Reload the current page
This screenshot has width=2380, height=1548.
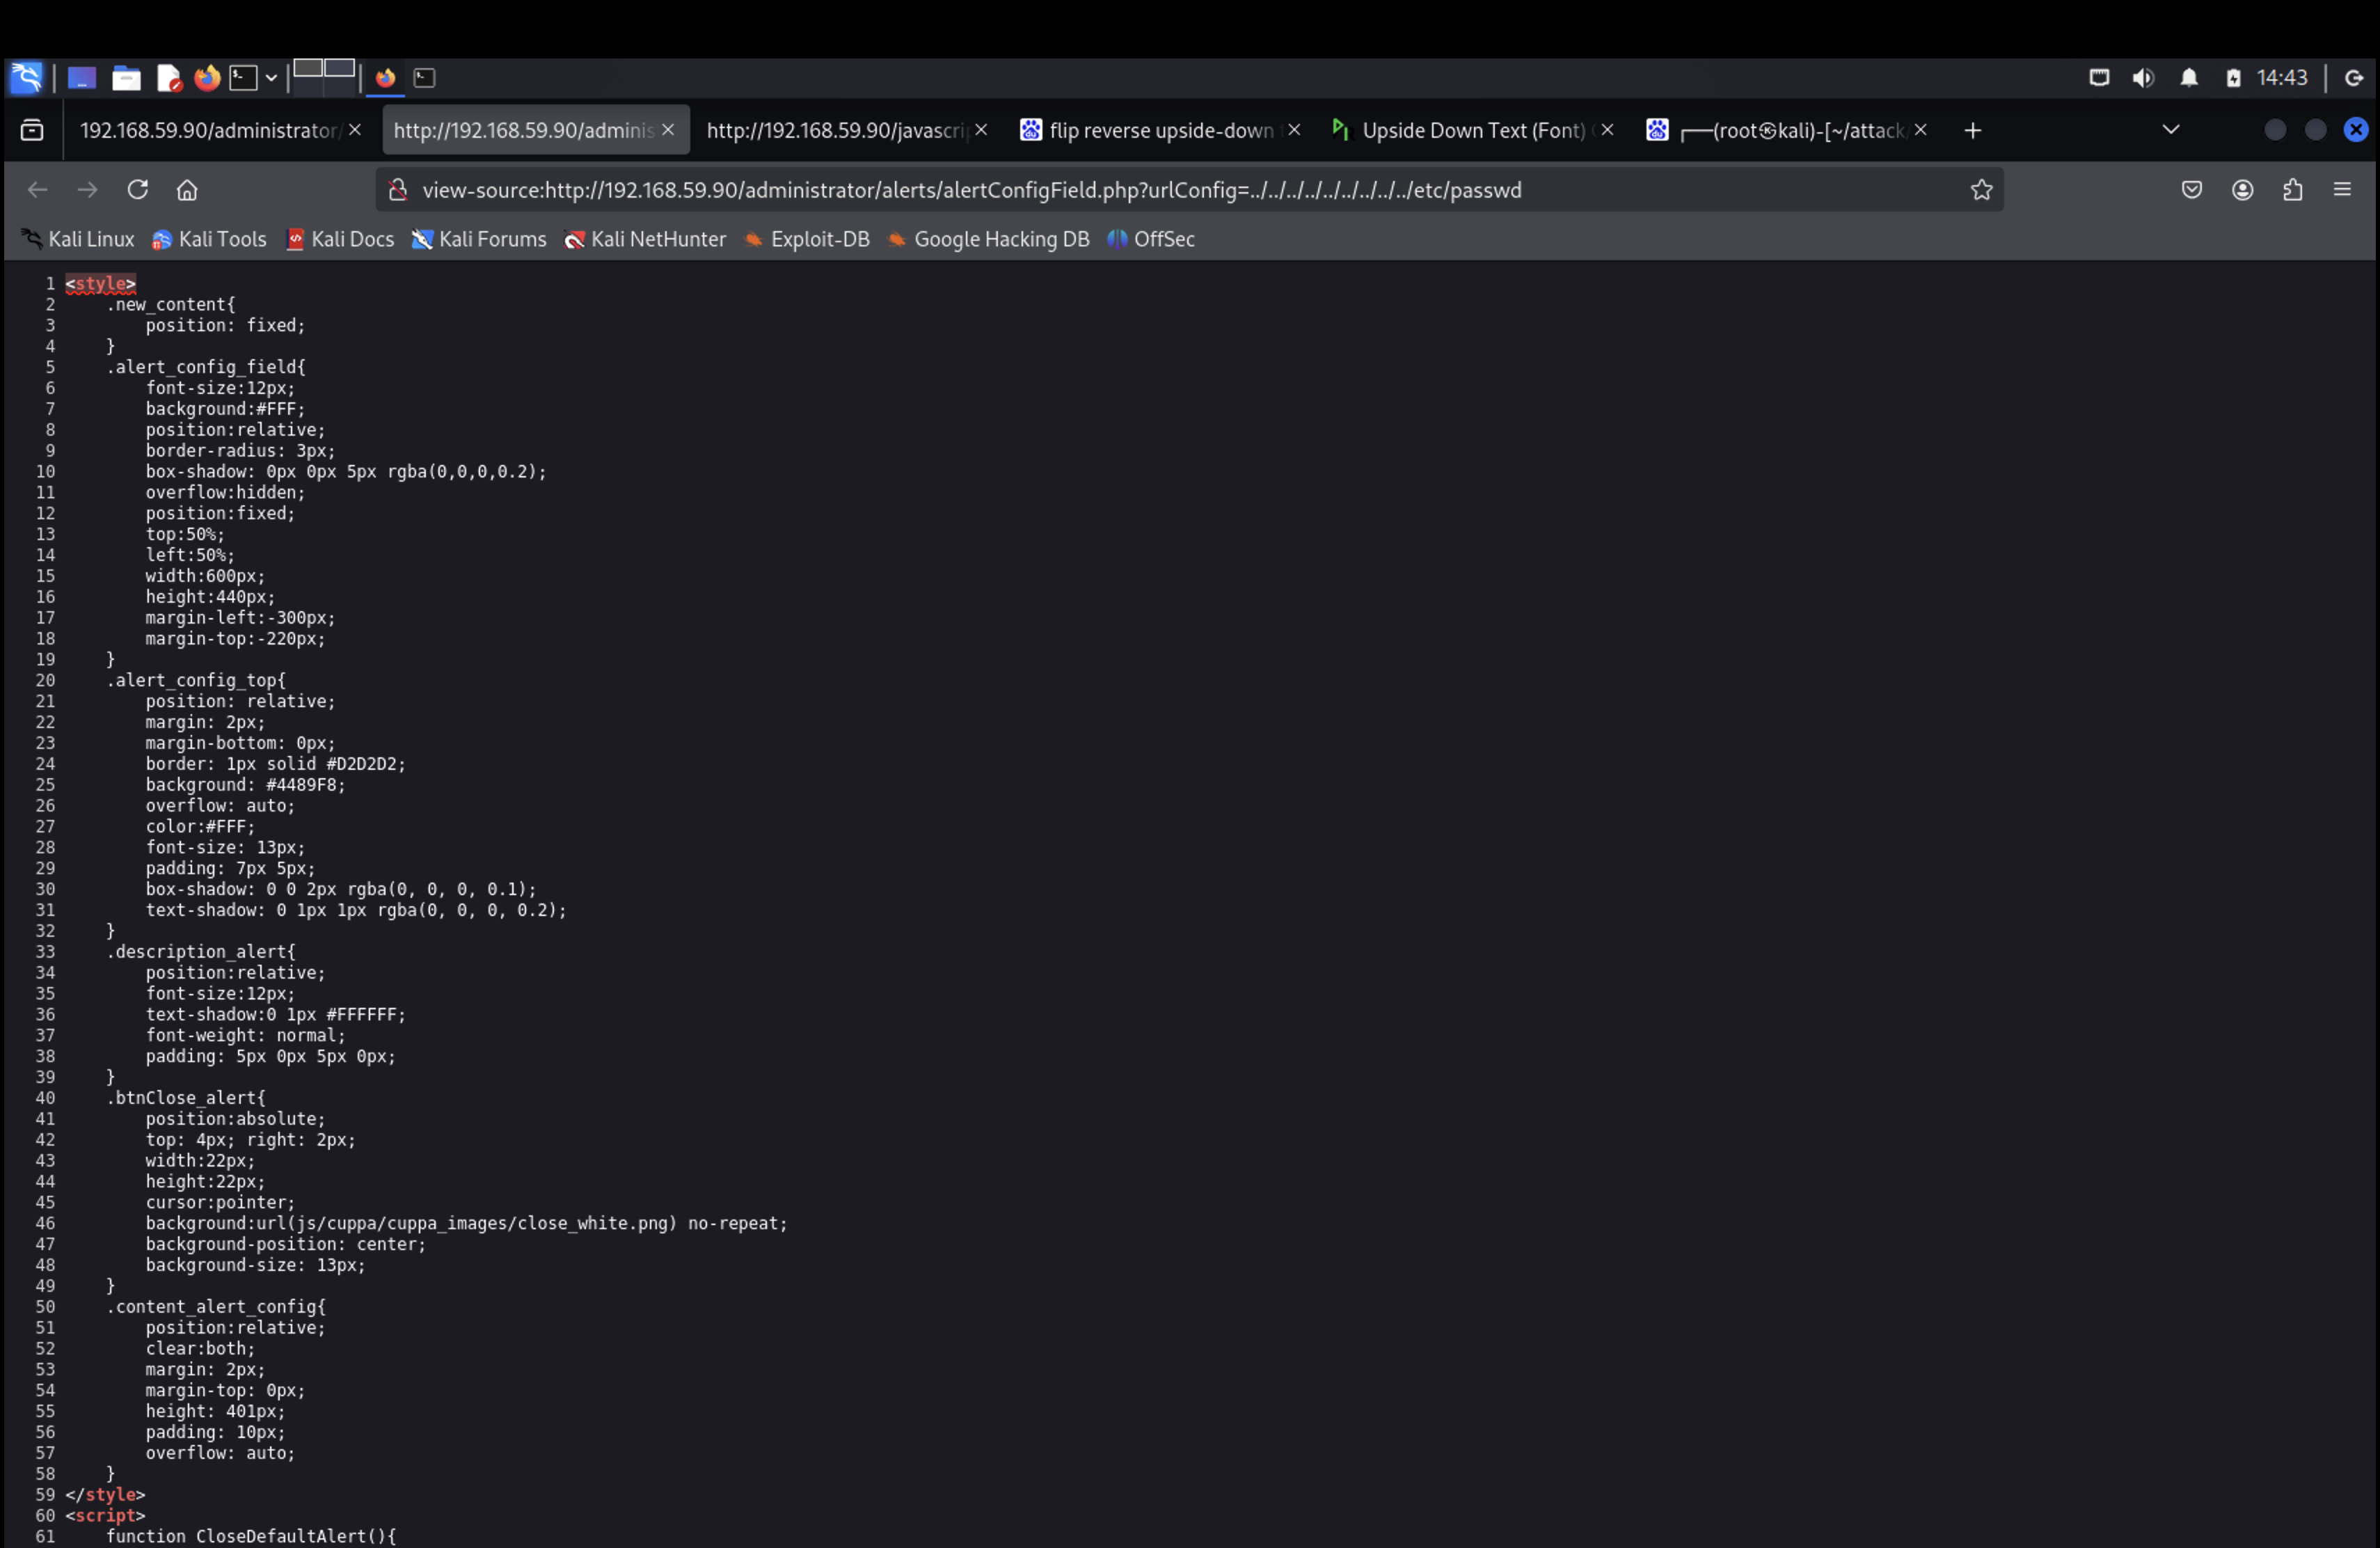(x=137, y=190)
